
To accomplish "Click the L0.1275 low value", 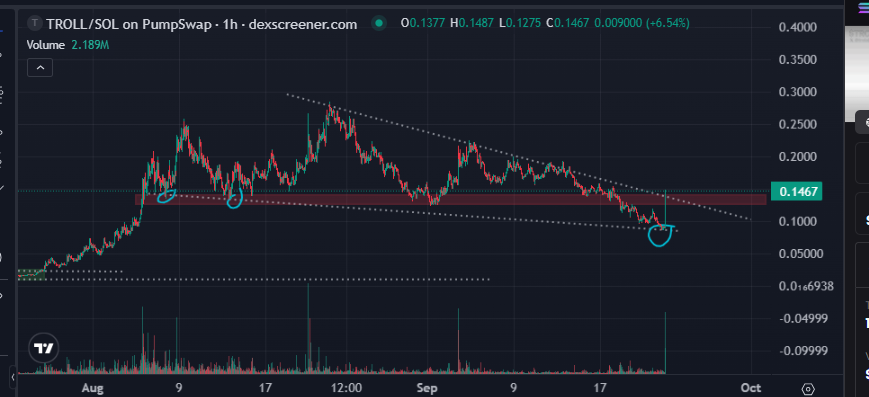I will [520, 23].
